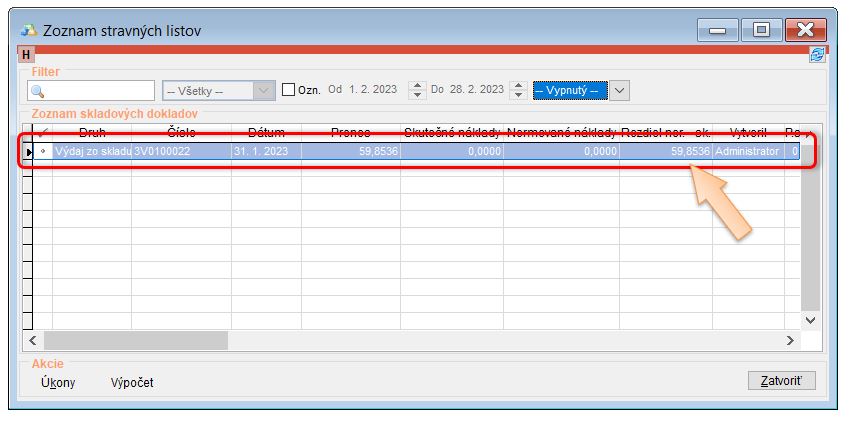The height and width of the screenshot is (445, 852).
Task: Open the Úkony menu
Action: [58, 383]
